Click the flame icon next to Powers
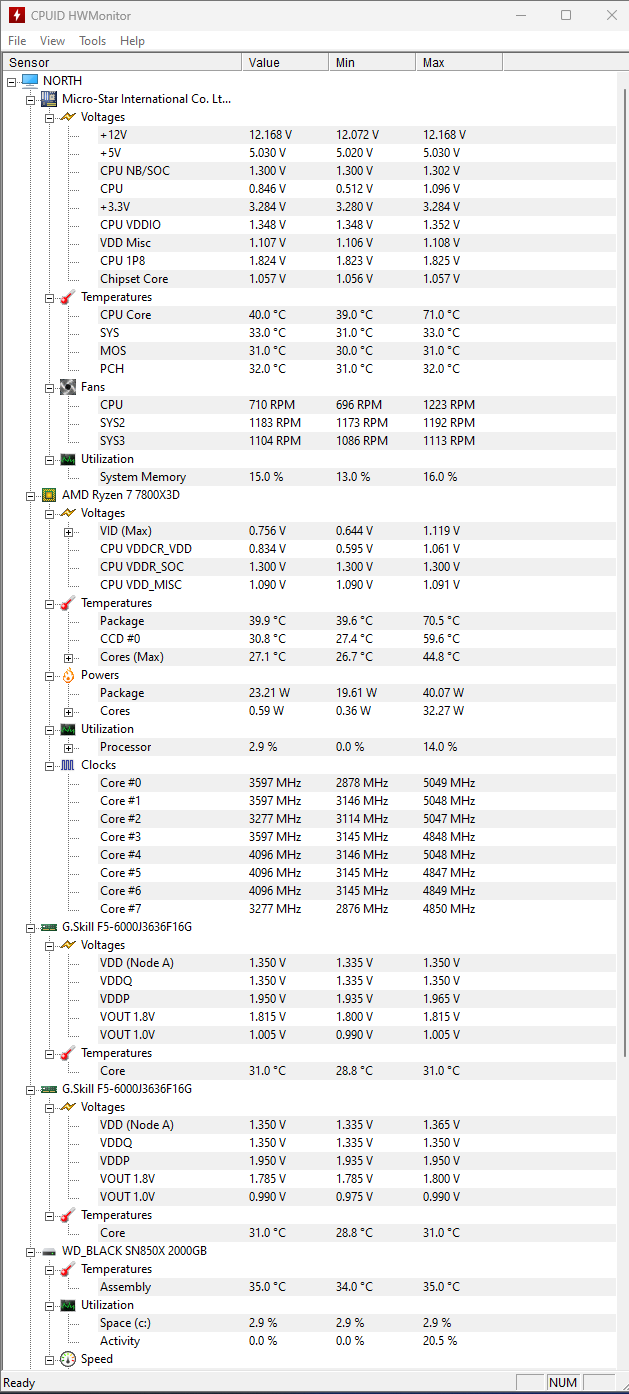This screenshot has width=629, height=1394. (x=68, y=675)
